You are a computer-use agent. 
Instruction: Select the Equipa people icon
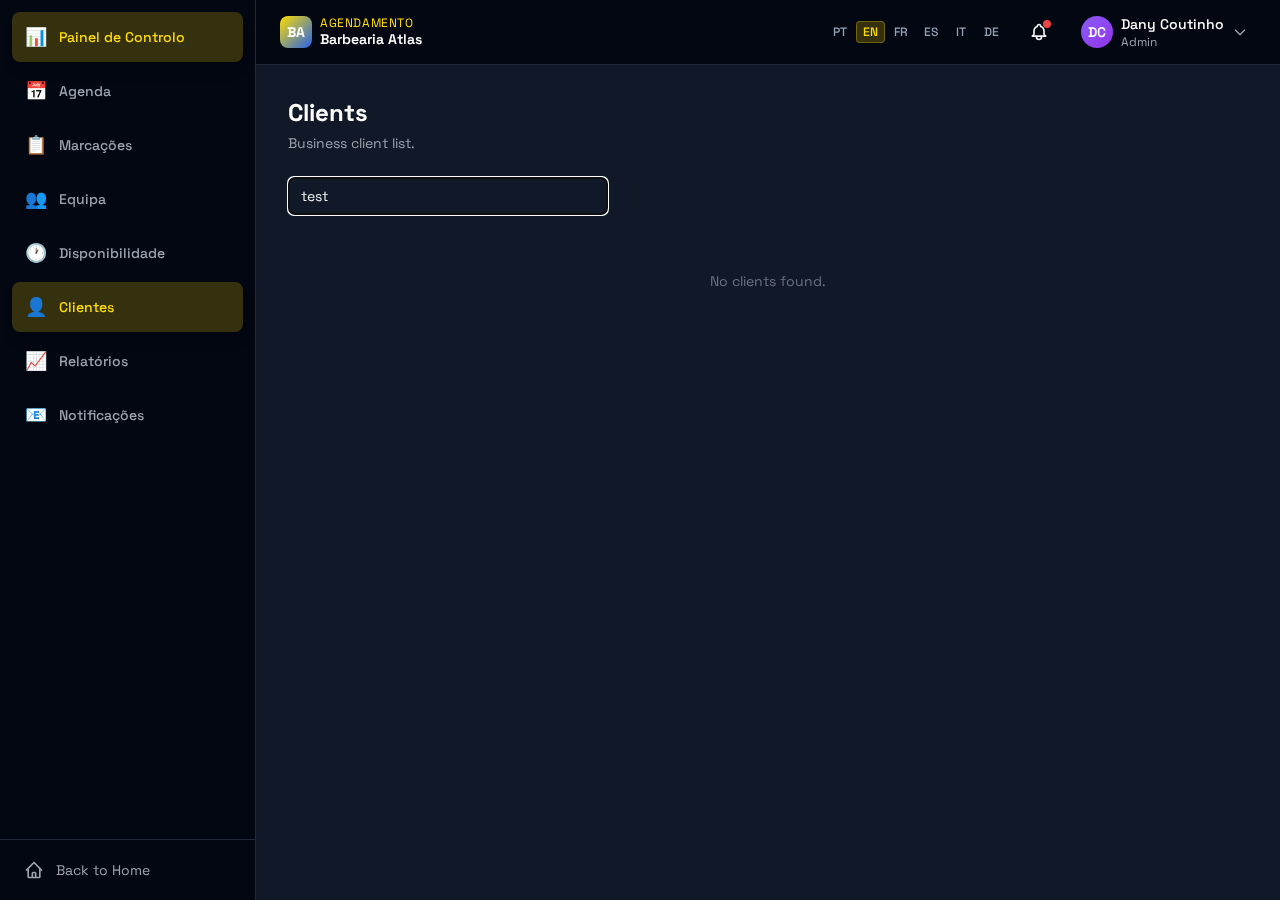coord(36,199)
